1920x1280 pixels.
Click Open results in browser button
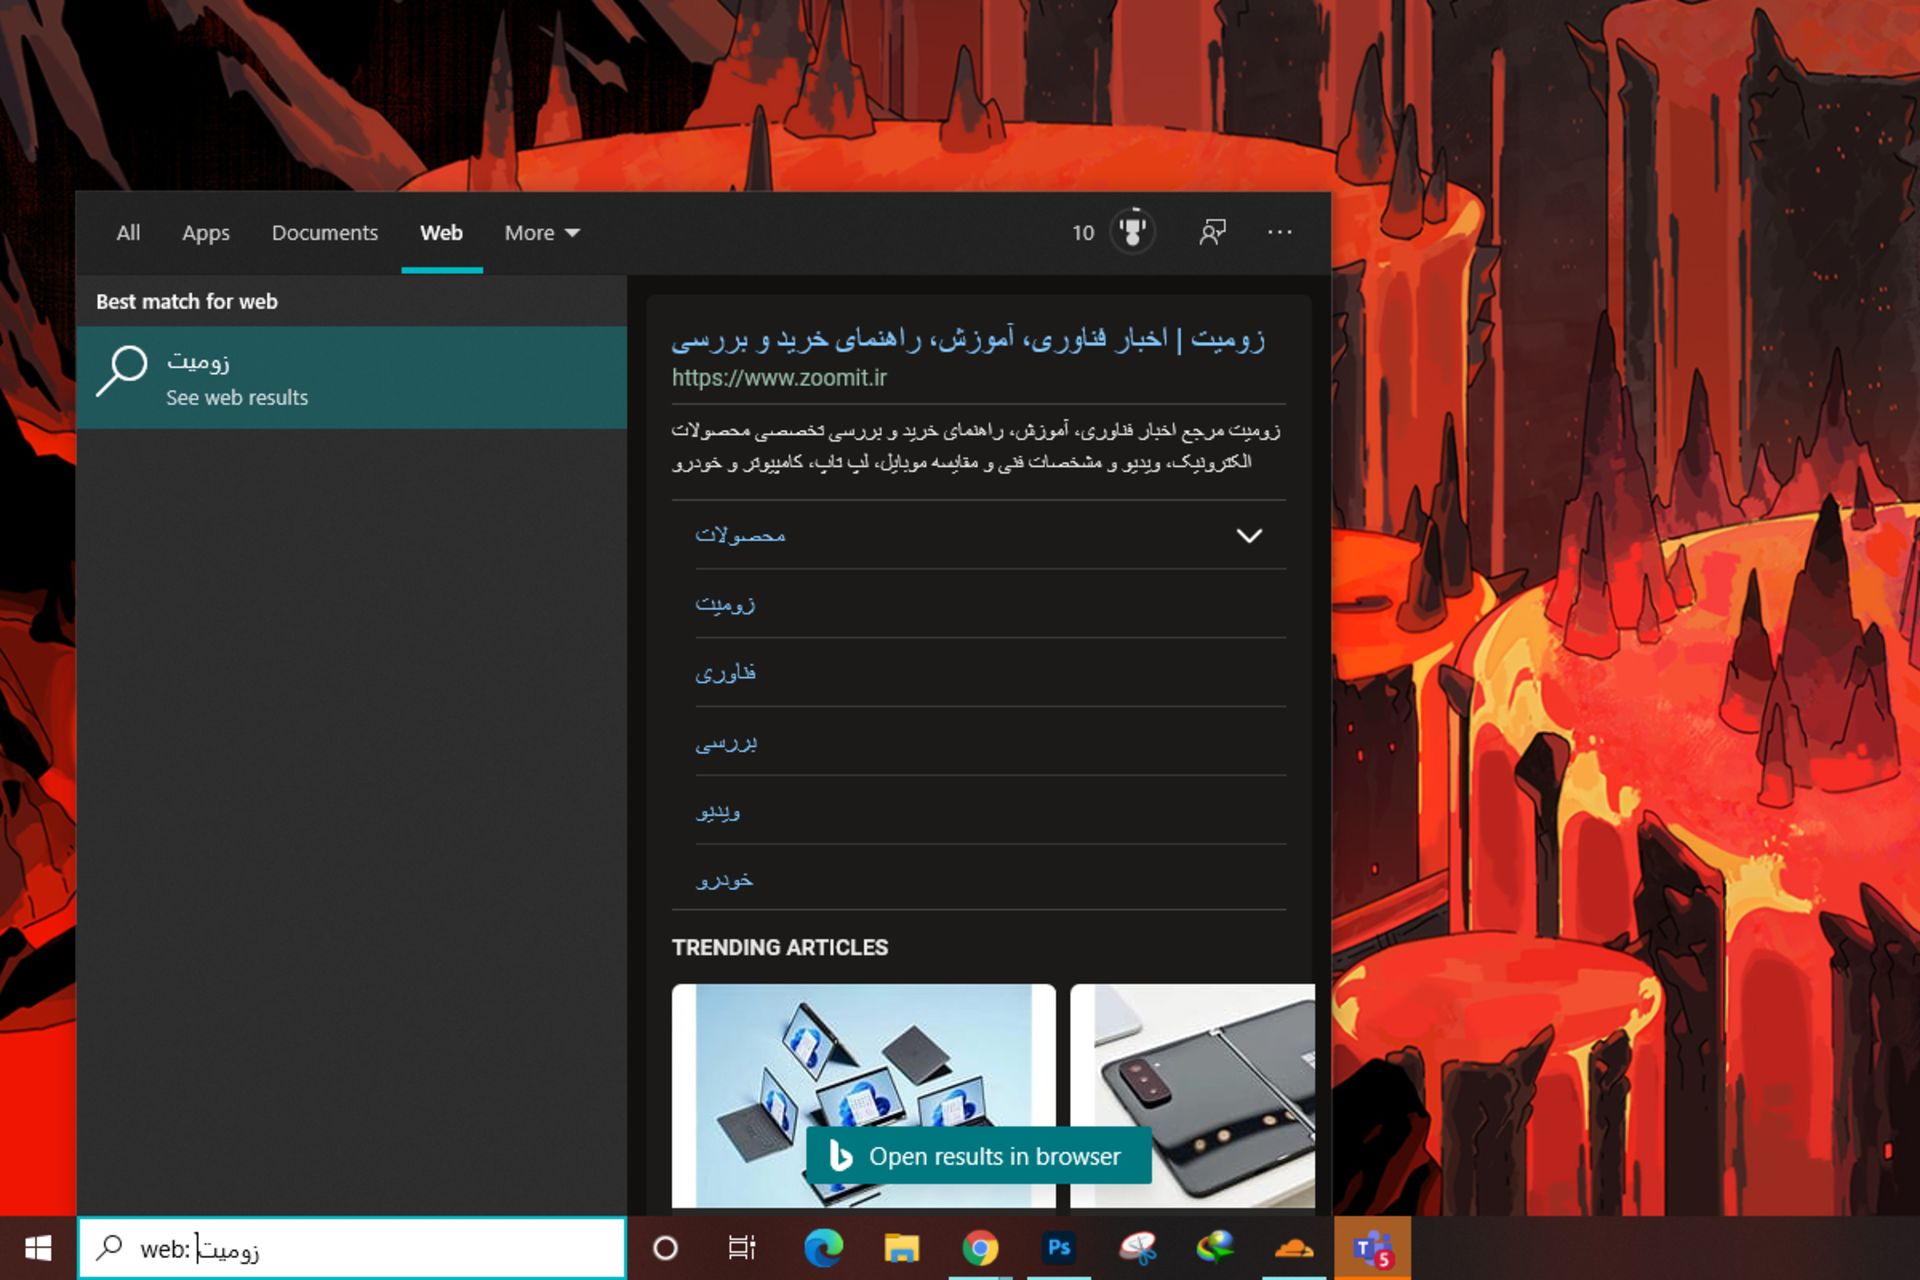978,1156
